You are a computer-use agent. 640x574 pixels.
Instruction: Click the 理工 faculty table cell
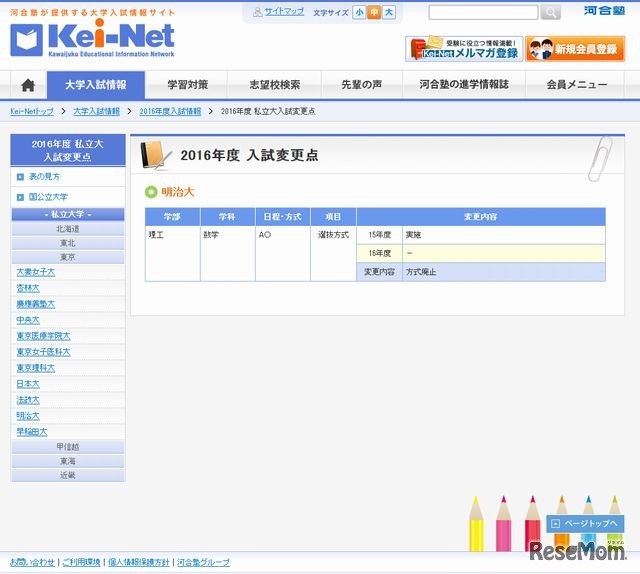pyautogui.click(x=173, y=253)
